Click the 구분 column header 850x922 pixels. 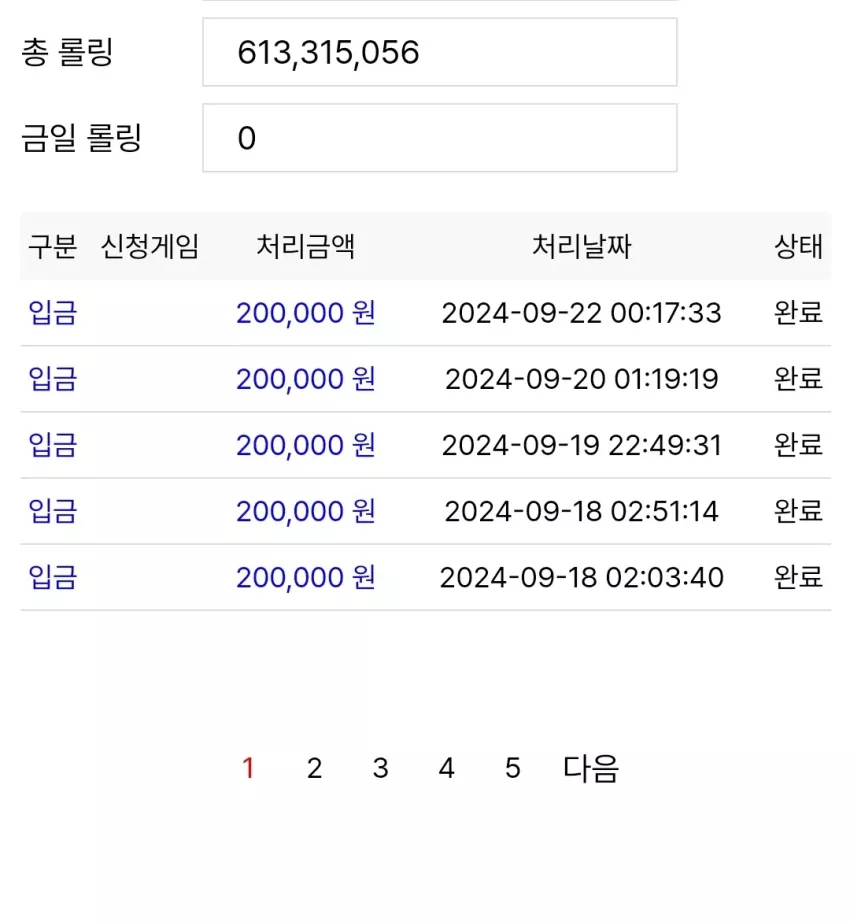click(x=53, y=246)
